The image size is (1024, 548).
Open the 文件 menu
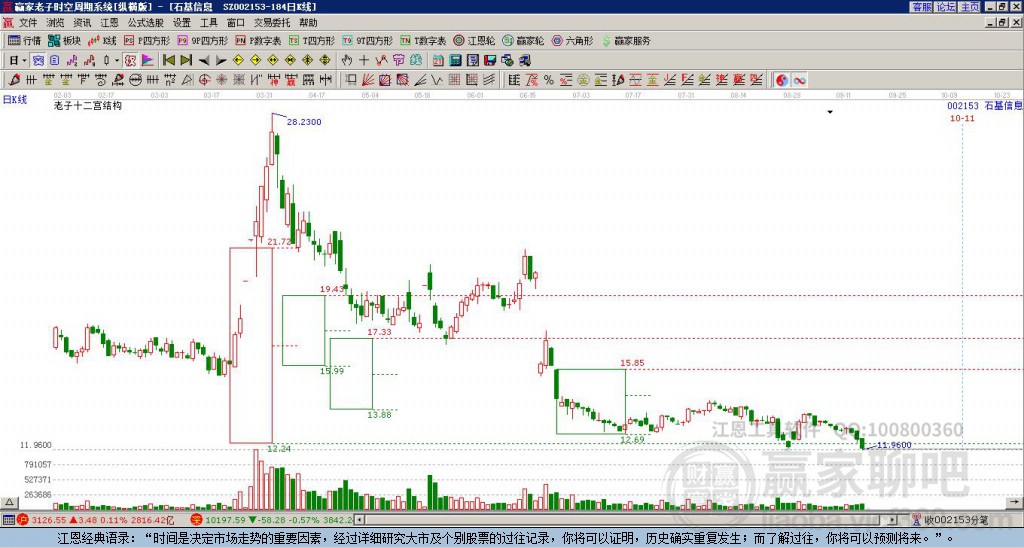tap(28, 23)
